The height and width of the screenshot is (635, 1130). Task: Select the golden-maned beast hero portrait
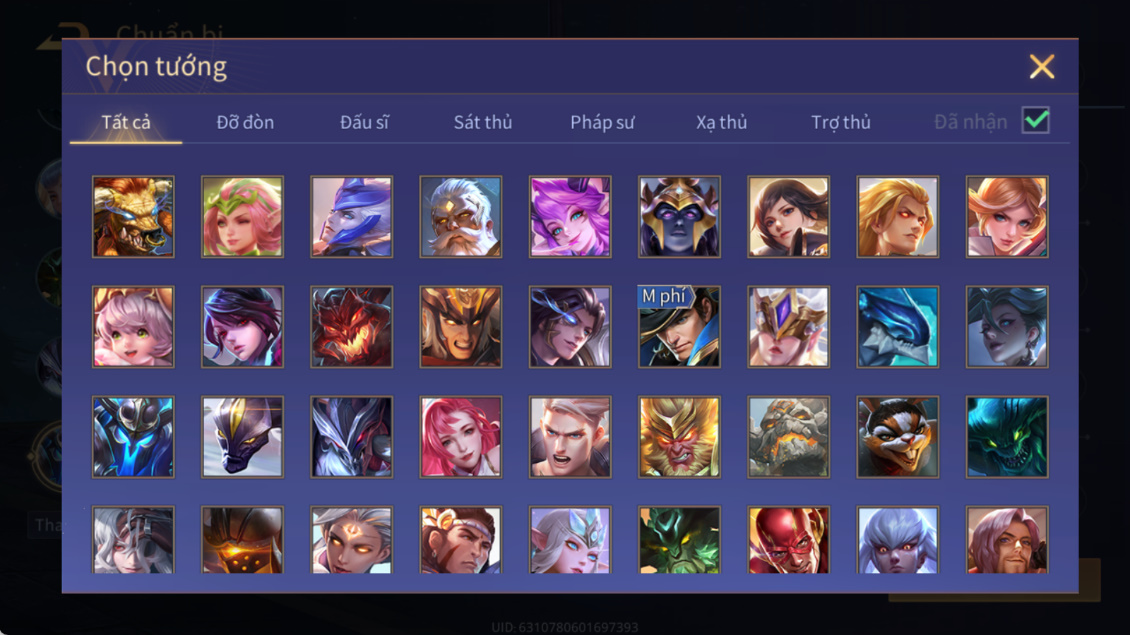(133, 217)
